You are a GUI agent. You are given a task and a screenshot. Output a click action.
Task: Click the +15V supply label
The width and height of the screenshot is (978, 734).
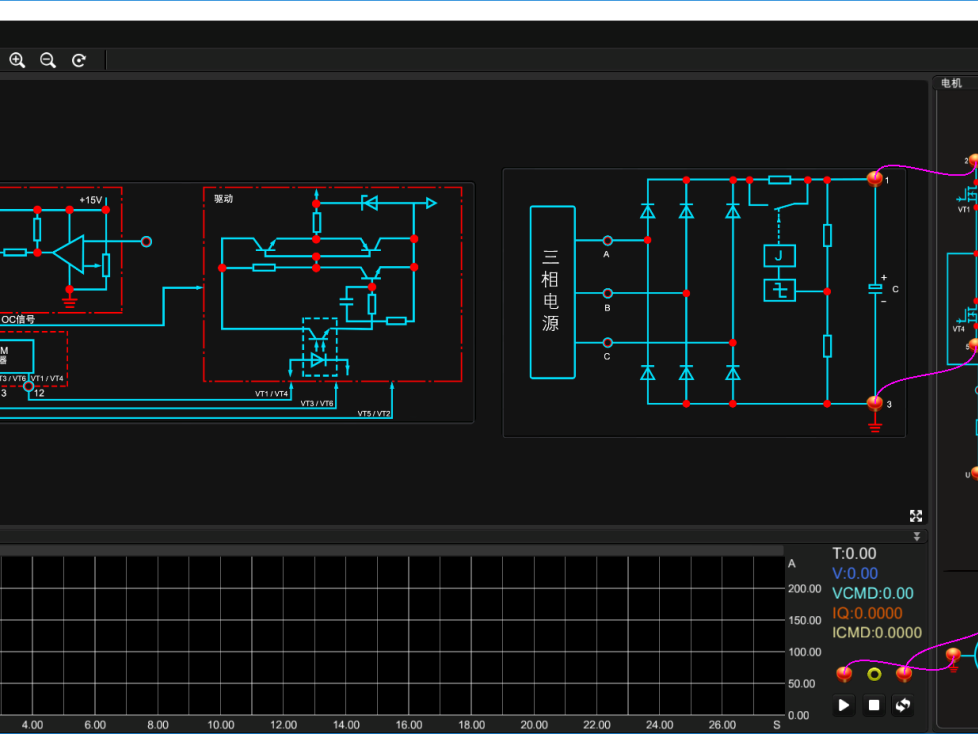tap(90, 200)
